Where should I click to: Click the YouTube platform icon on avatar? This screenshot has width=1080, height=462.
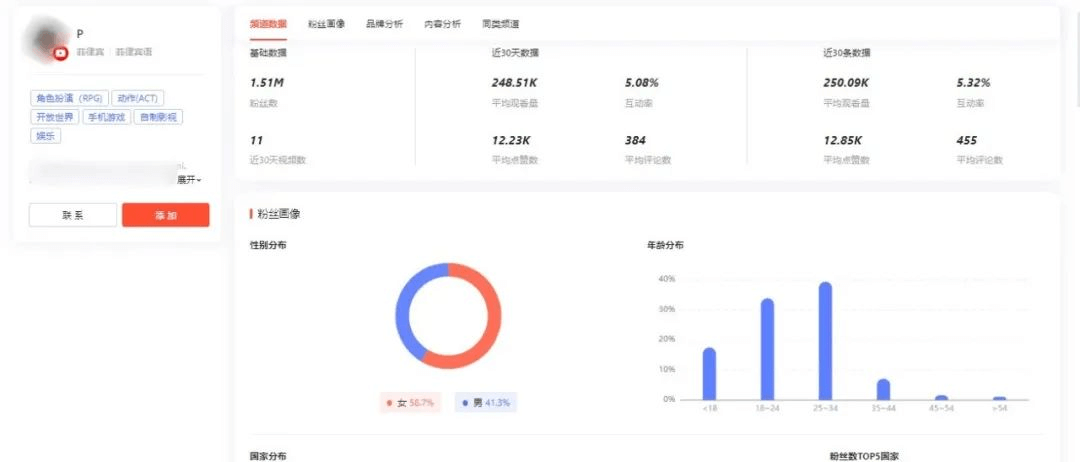61,53
